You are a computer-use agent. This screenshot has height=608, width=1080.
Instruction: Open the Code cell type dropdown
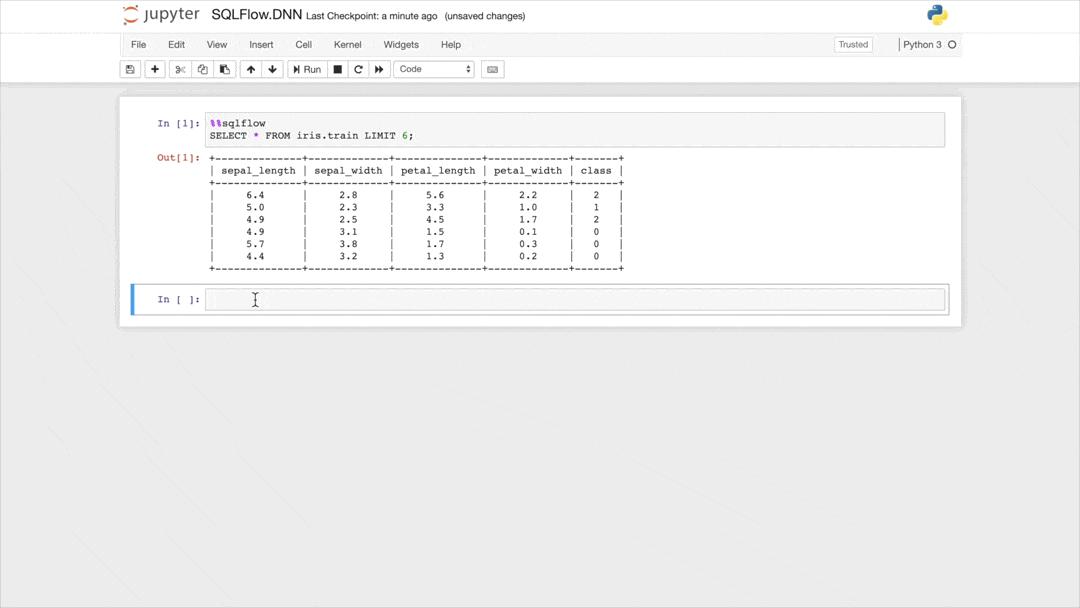tap(434, 69)
